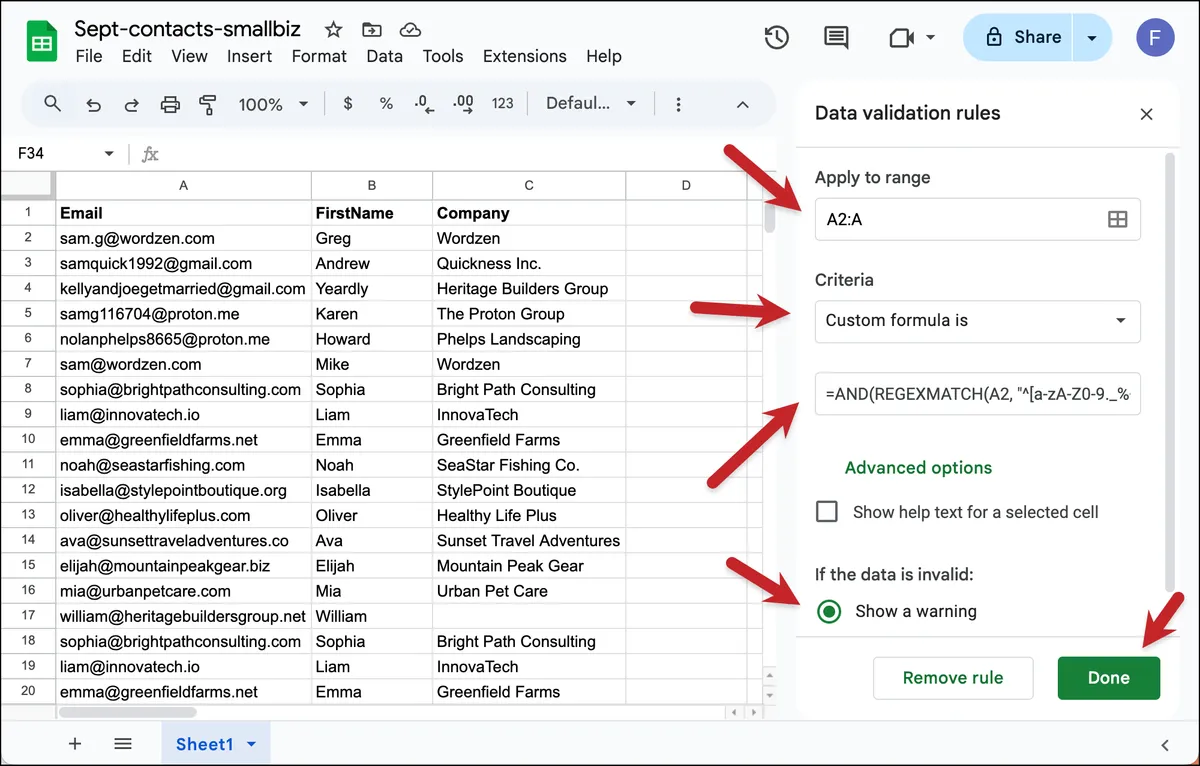Click the move to folder icon
1200x766 pixels.
pos(372,30)
